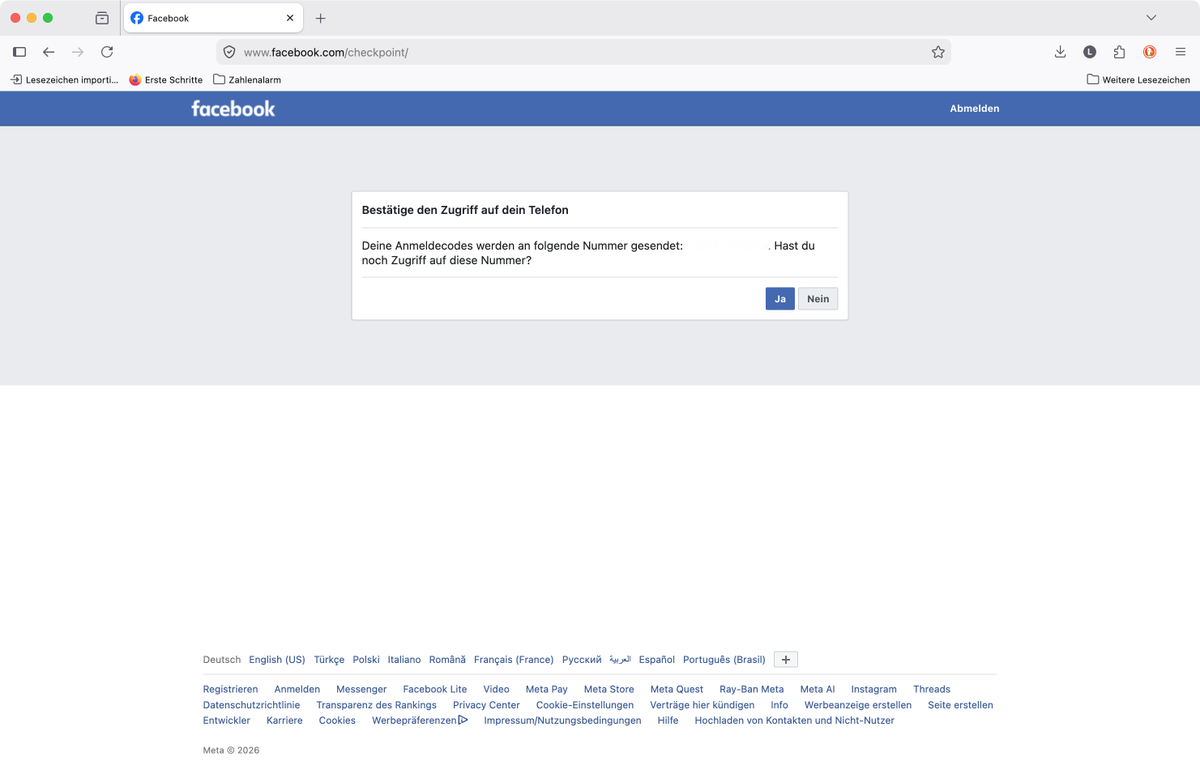1200x774 pixels.
Task: Switch language to Türkçe
Action: click(x=329, y=660)
